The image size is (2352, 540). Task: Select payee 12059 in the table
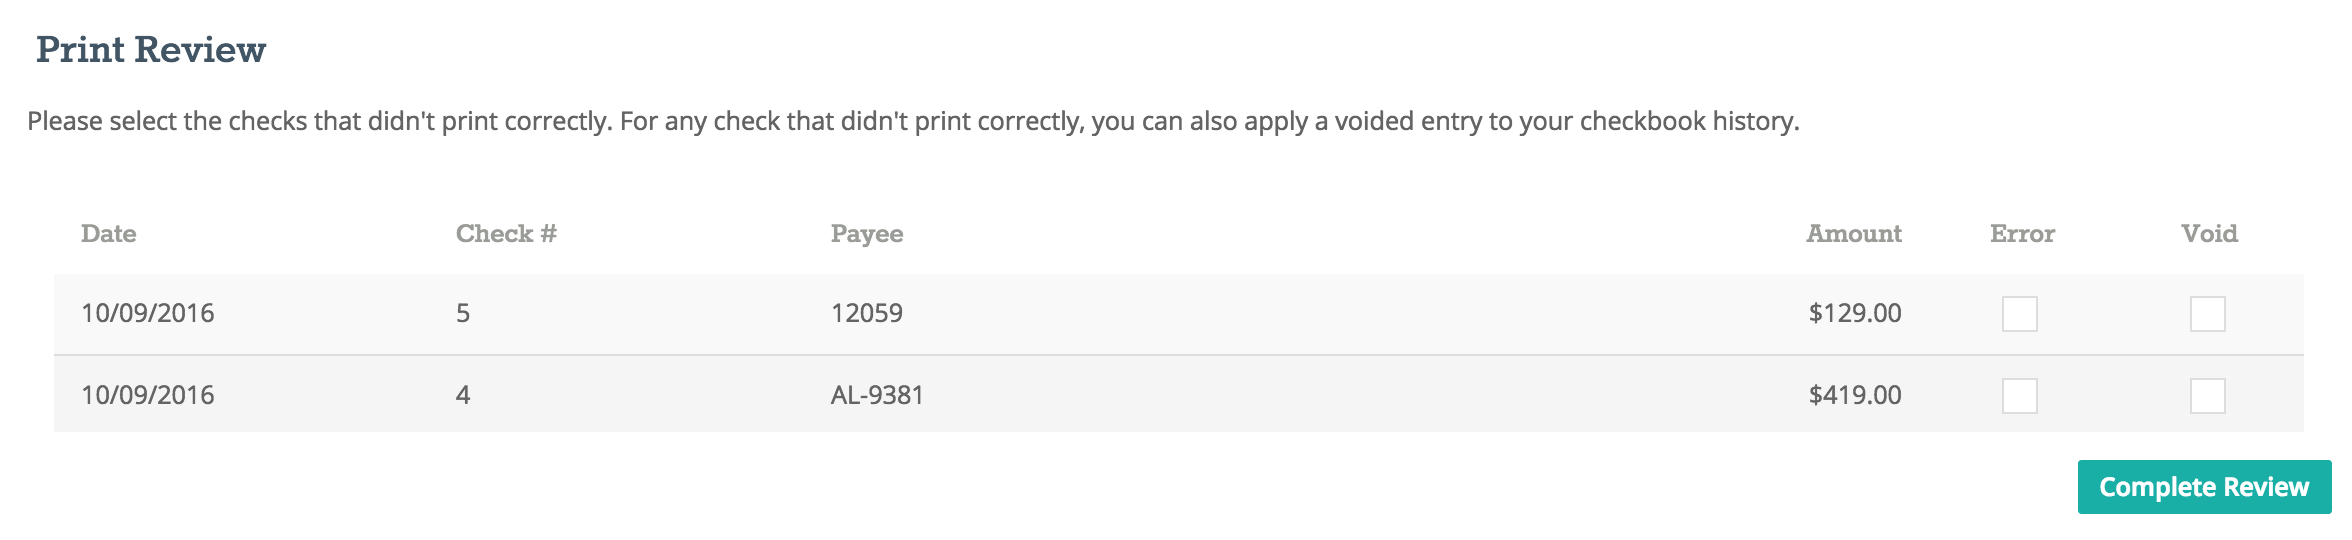click(867, 313)
